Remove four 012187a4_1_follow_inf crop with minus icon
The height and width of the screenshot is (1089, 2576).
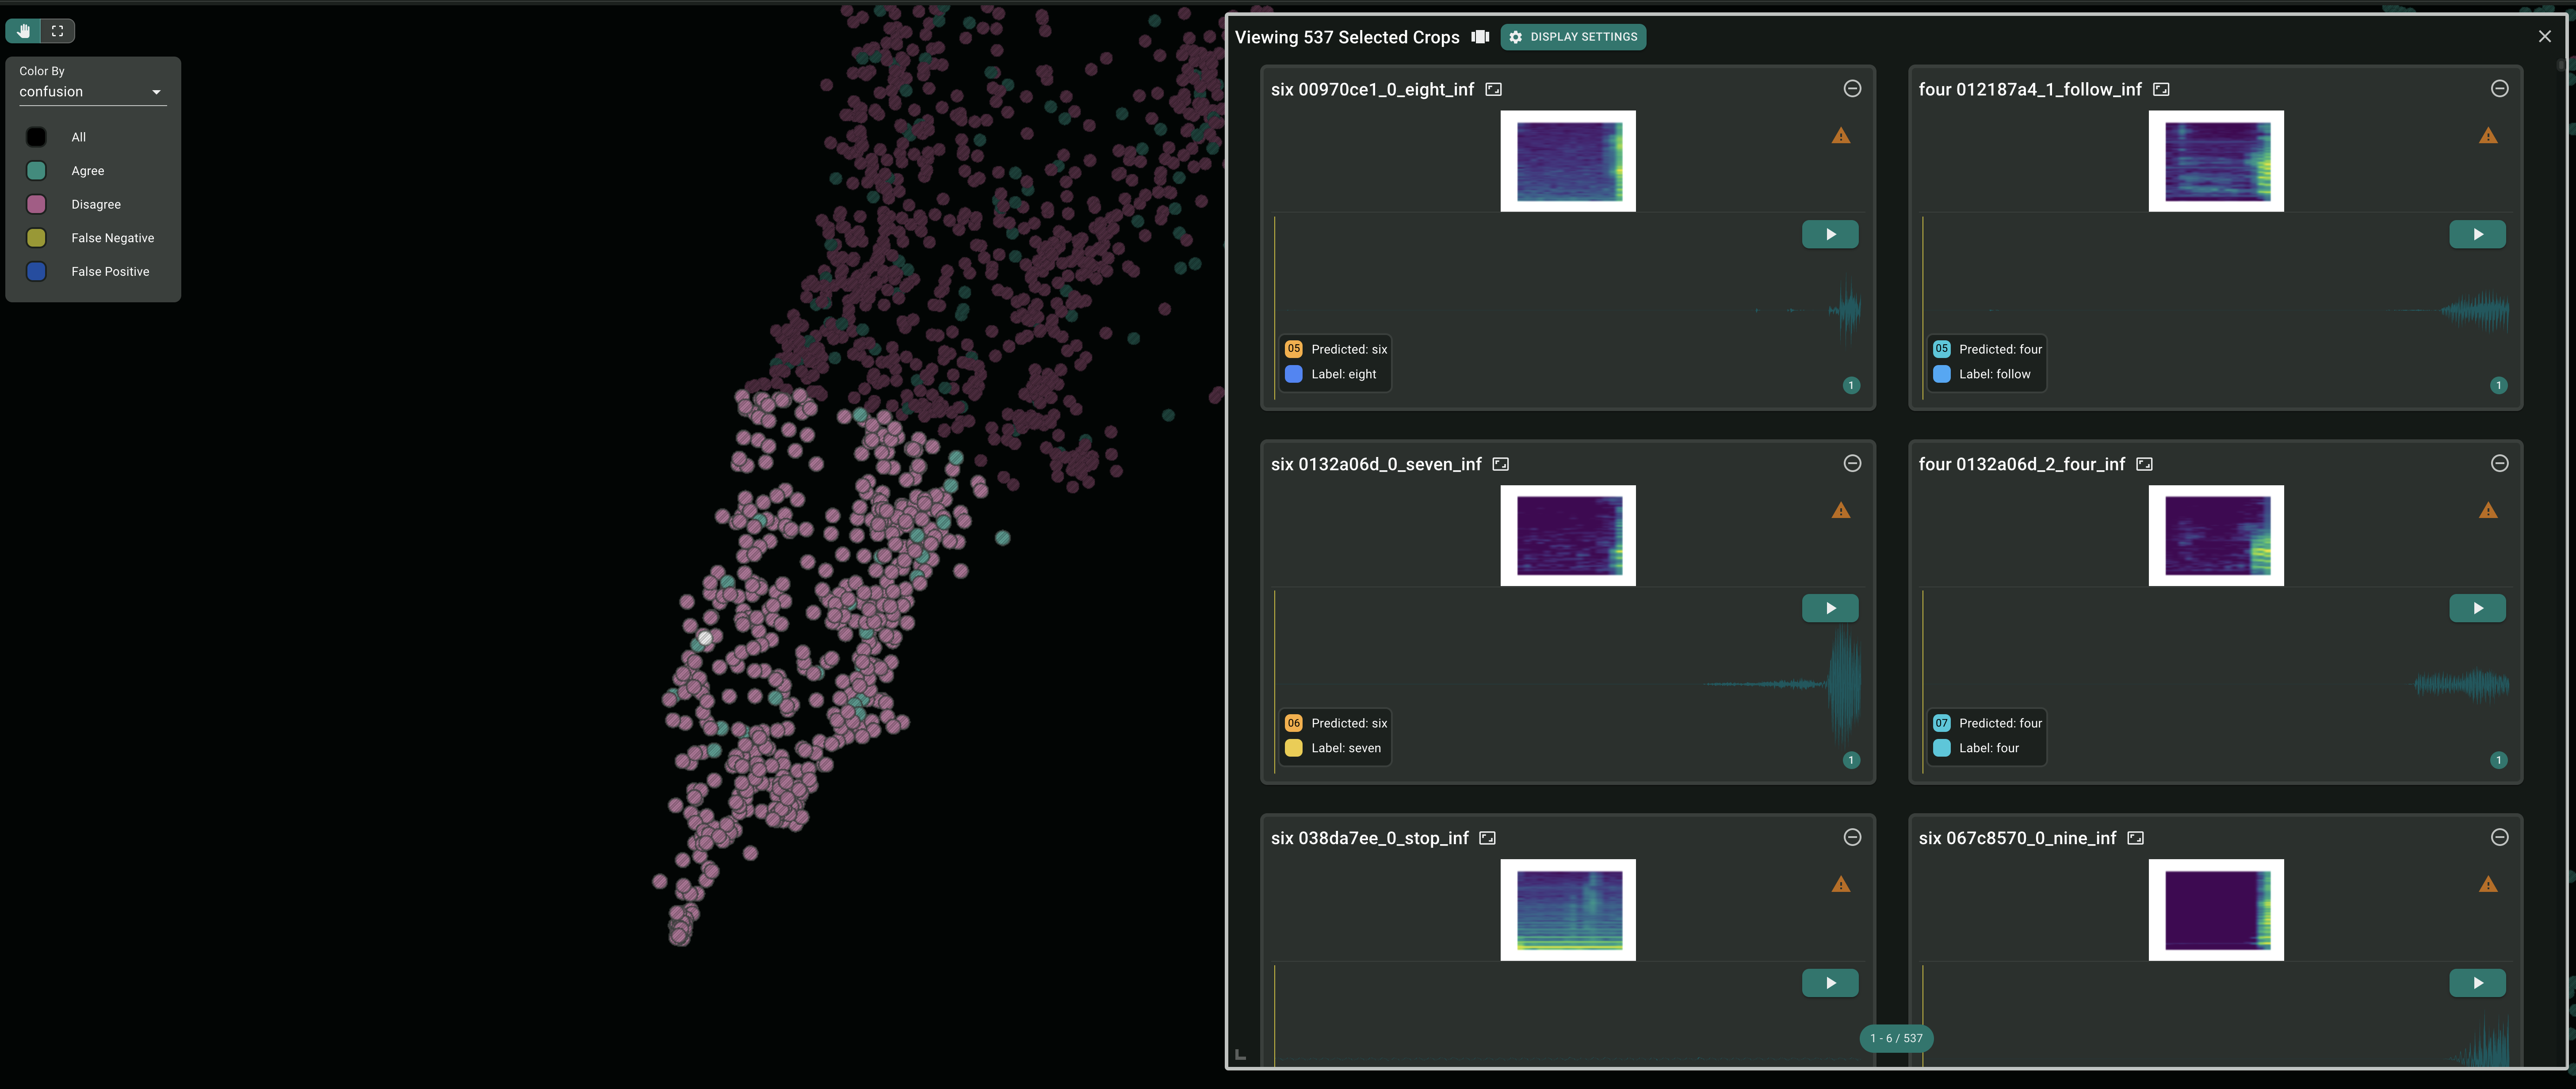click(2499, 89)
